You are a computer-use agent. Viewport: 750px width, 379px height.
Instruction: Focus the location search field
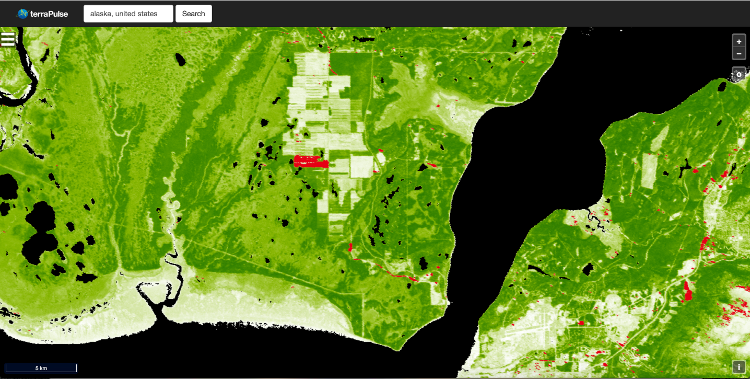pos(128,13)
